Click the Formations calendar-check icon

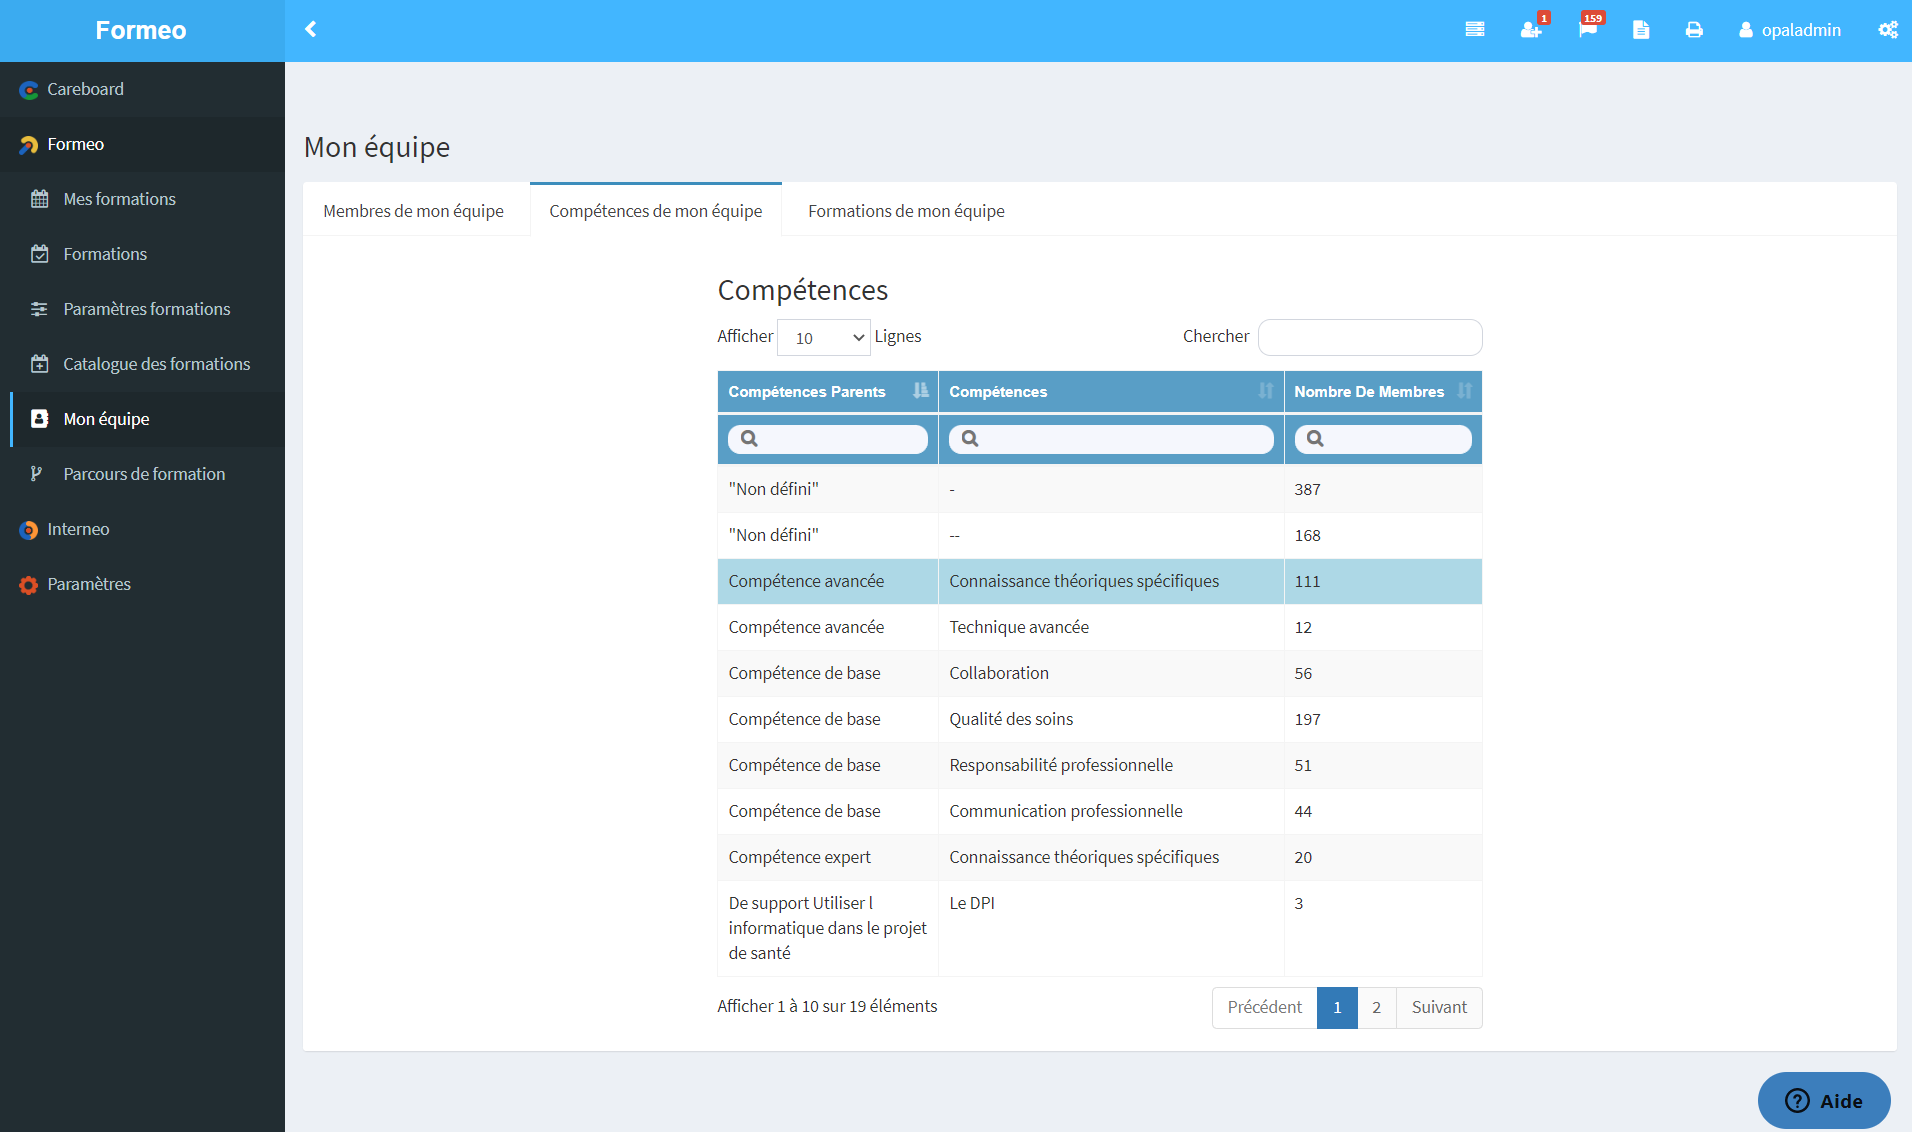pos(39,254)
